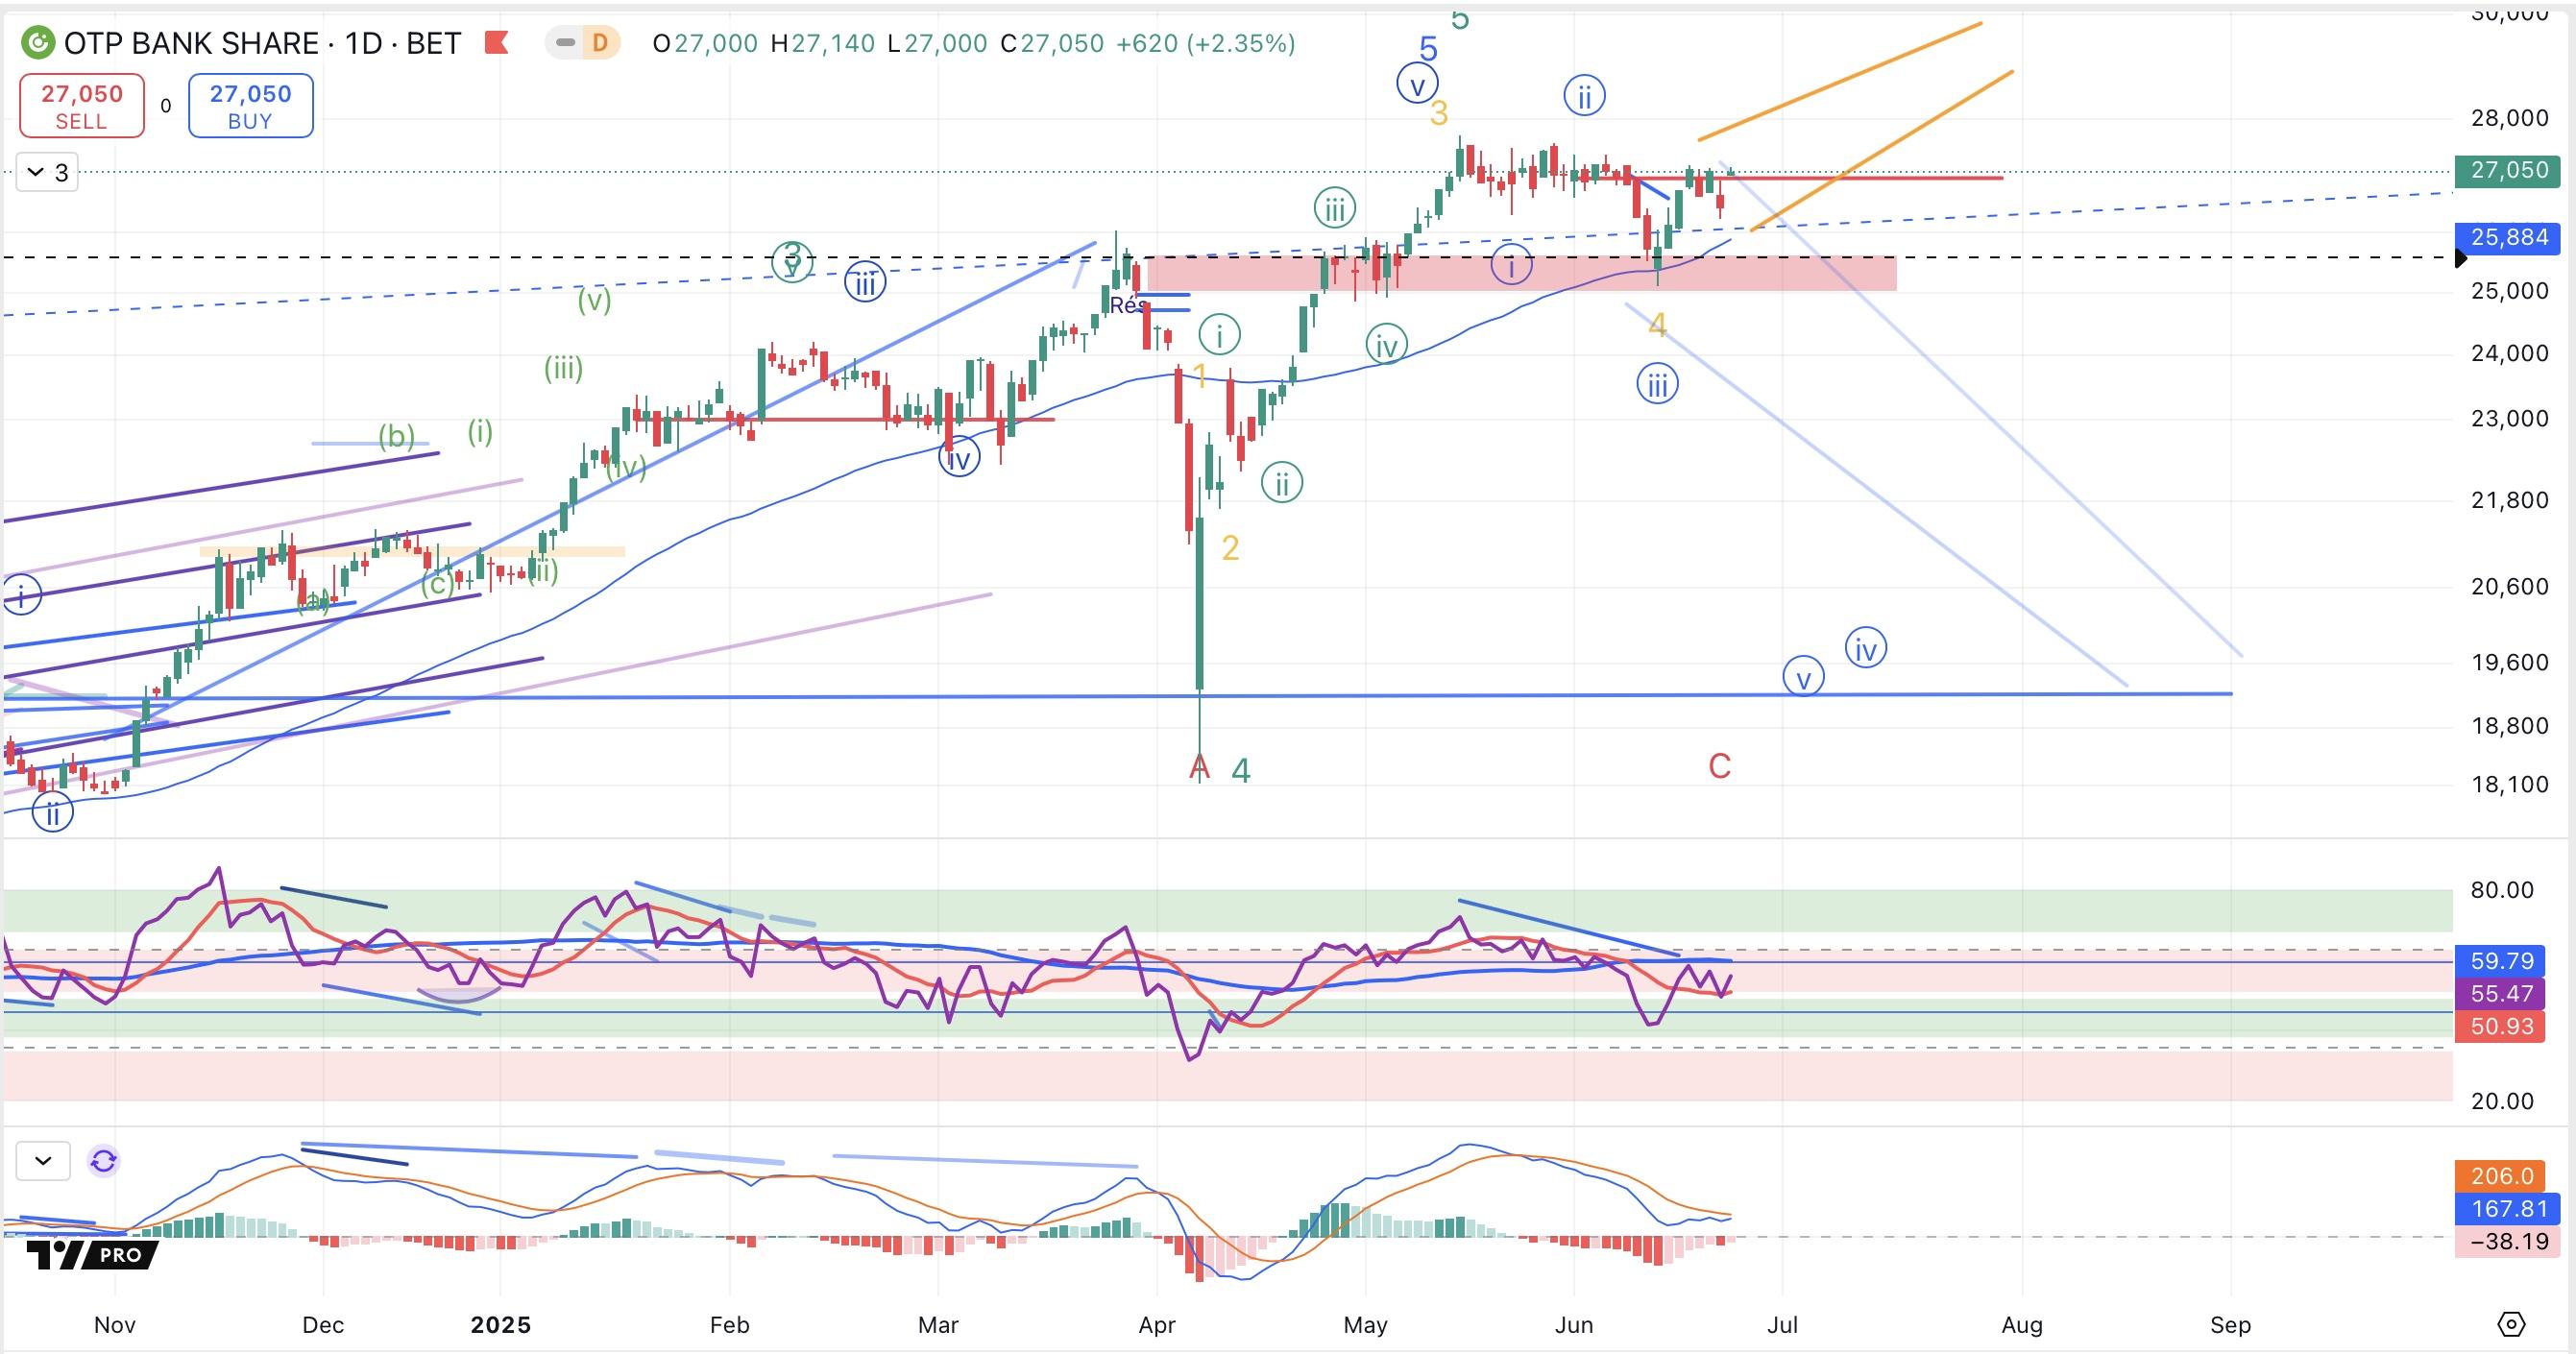Click the yellow 4 wave label
The image size is (2576, 1354).
pos(1657,325)
